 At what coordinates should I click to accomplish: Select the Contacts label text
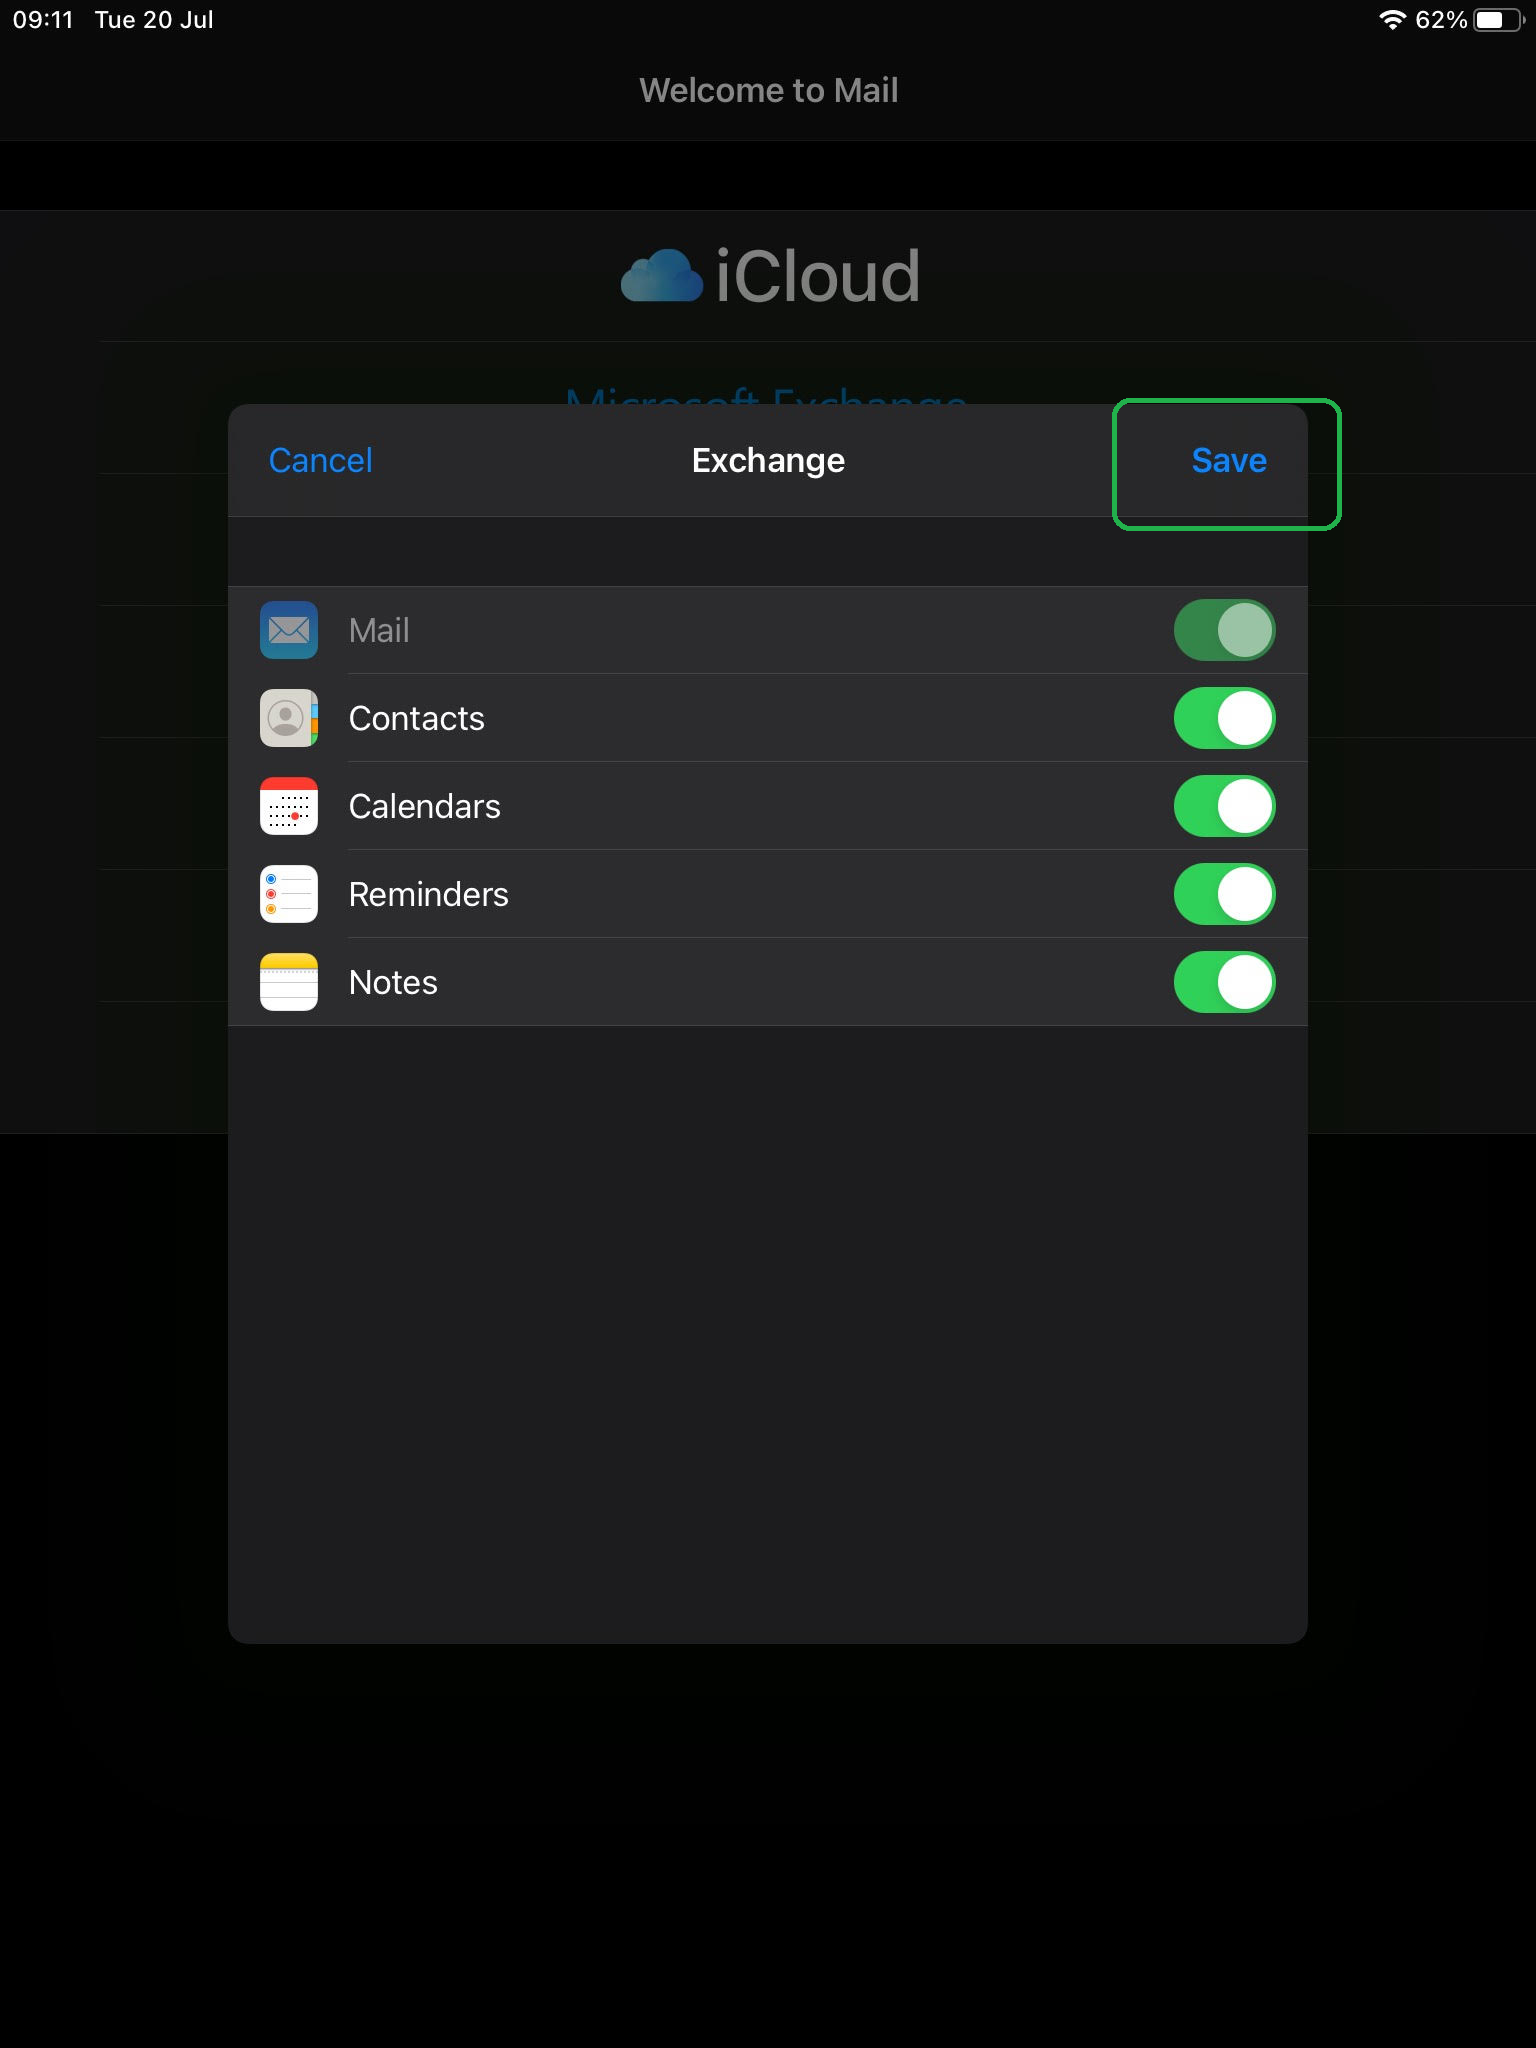[x=416, y=718]
